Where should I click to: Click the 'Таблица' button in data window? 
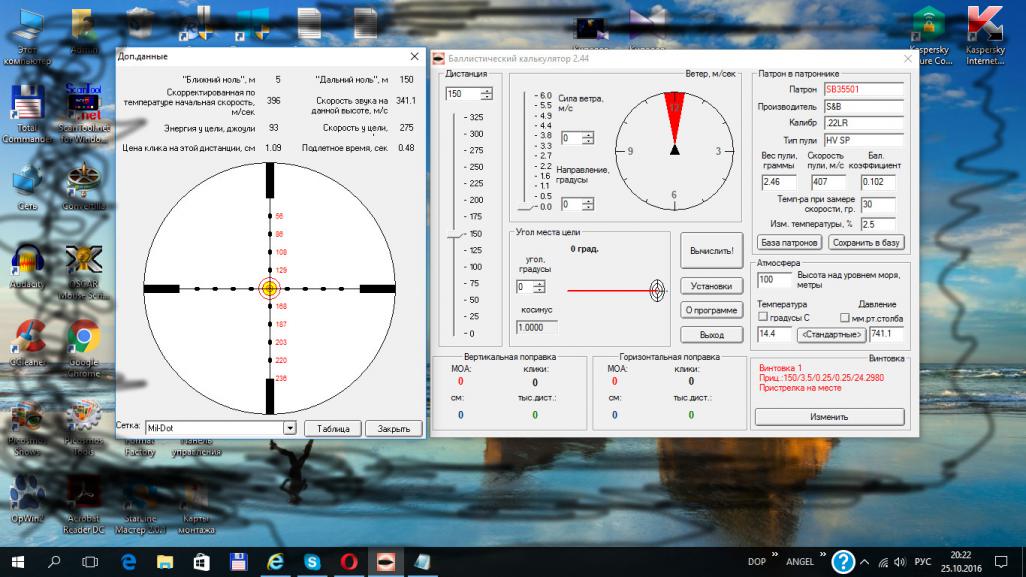(332, 428)
